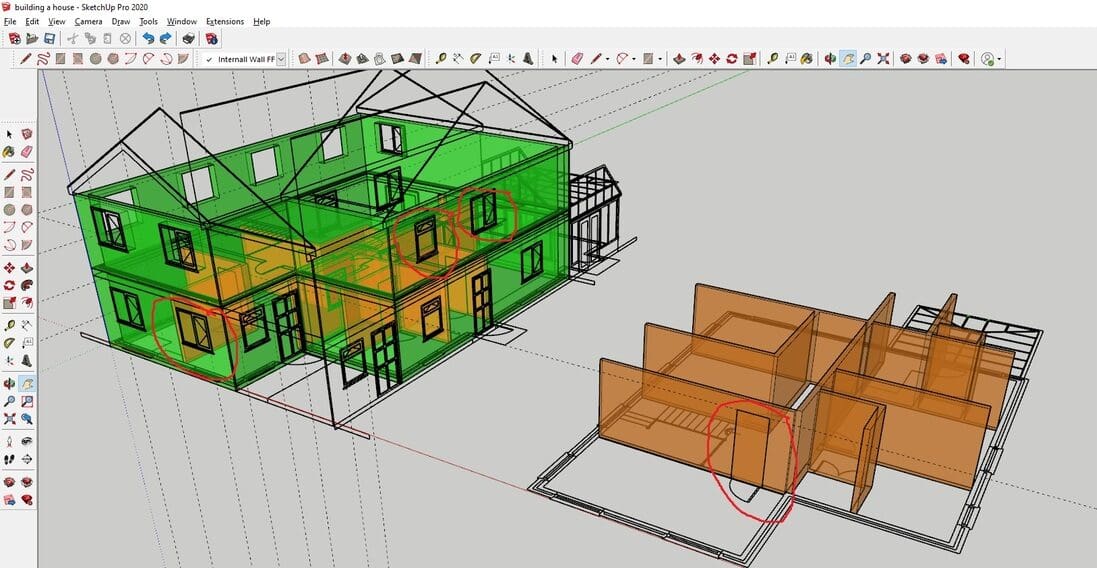Select the Sandbox From Scratch tool
The height and width of the screenshot is (568, 1097).
click(322, 59)
